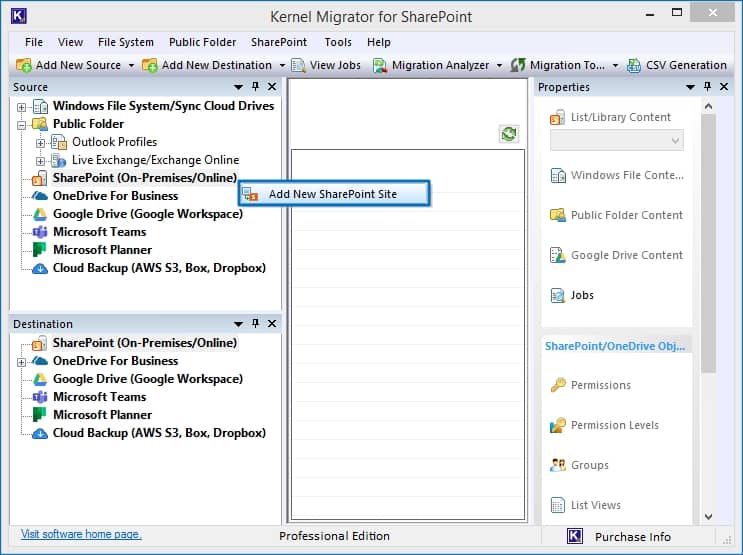Click the Purchase Info button

pyautogui.click(x=633, y=537)
